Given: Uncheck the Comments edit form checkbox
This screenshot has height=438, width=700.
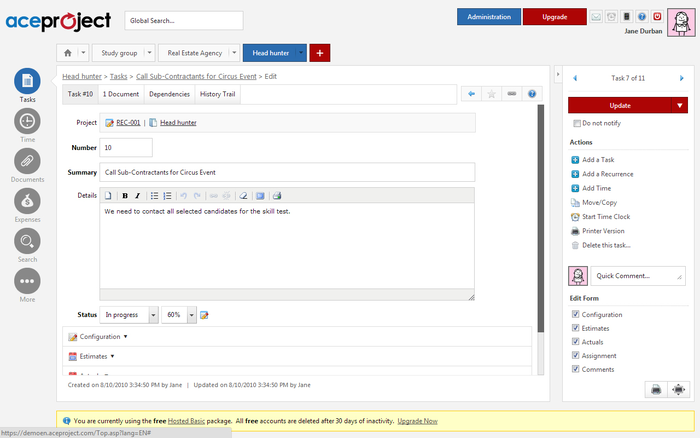Looking at the screenshot, I should (x=575, y=369).
